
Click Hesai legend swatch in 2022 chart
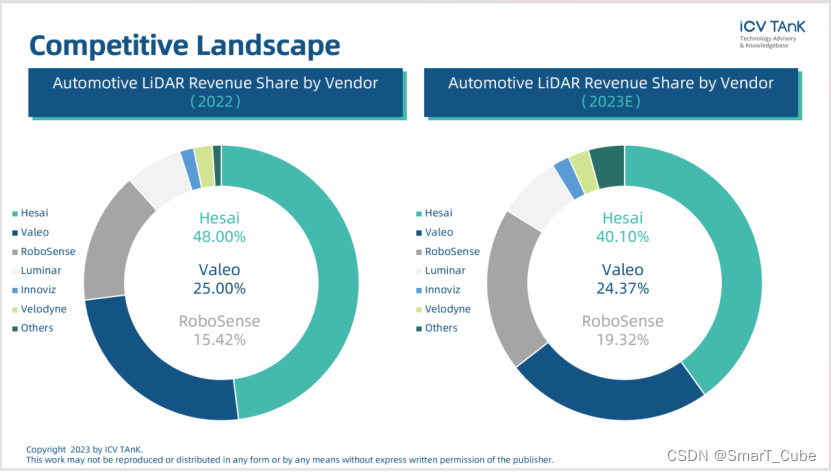(x=15, y=214)
